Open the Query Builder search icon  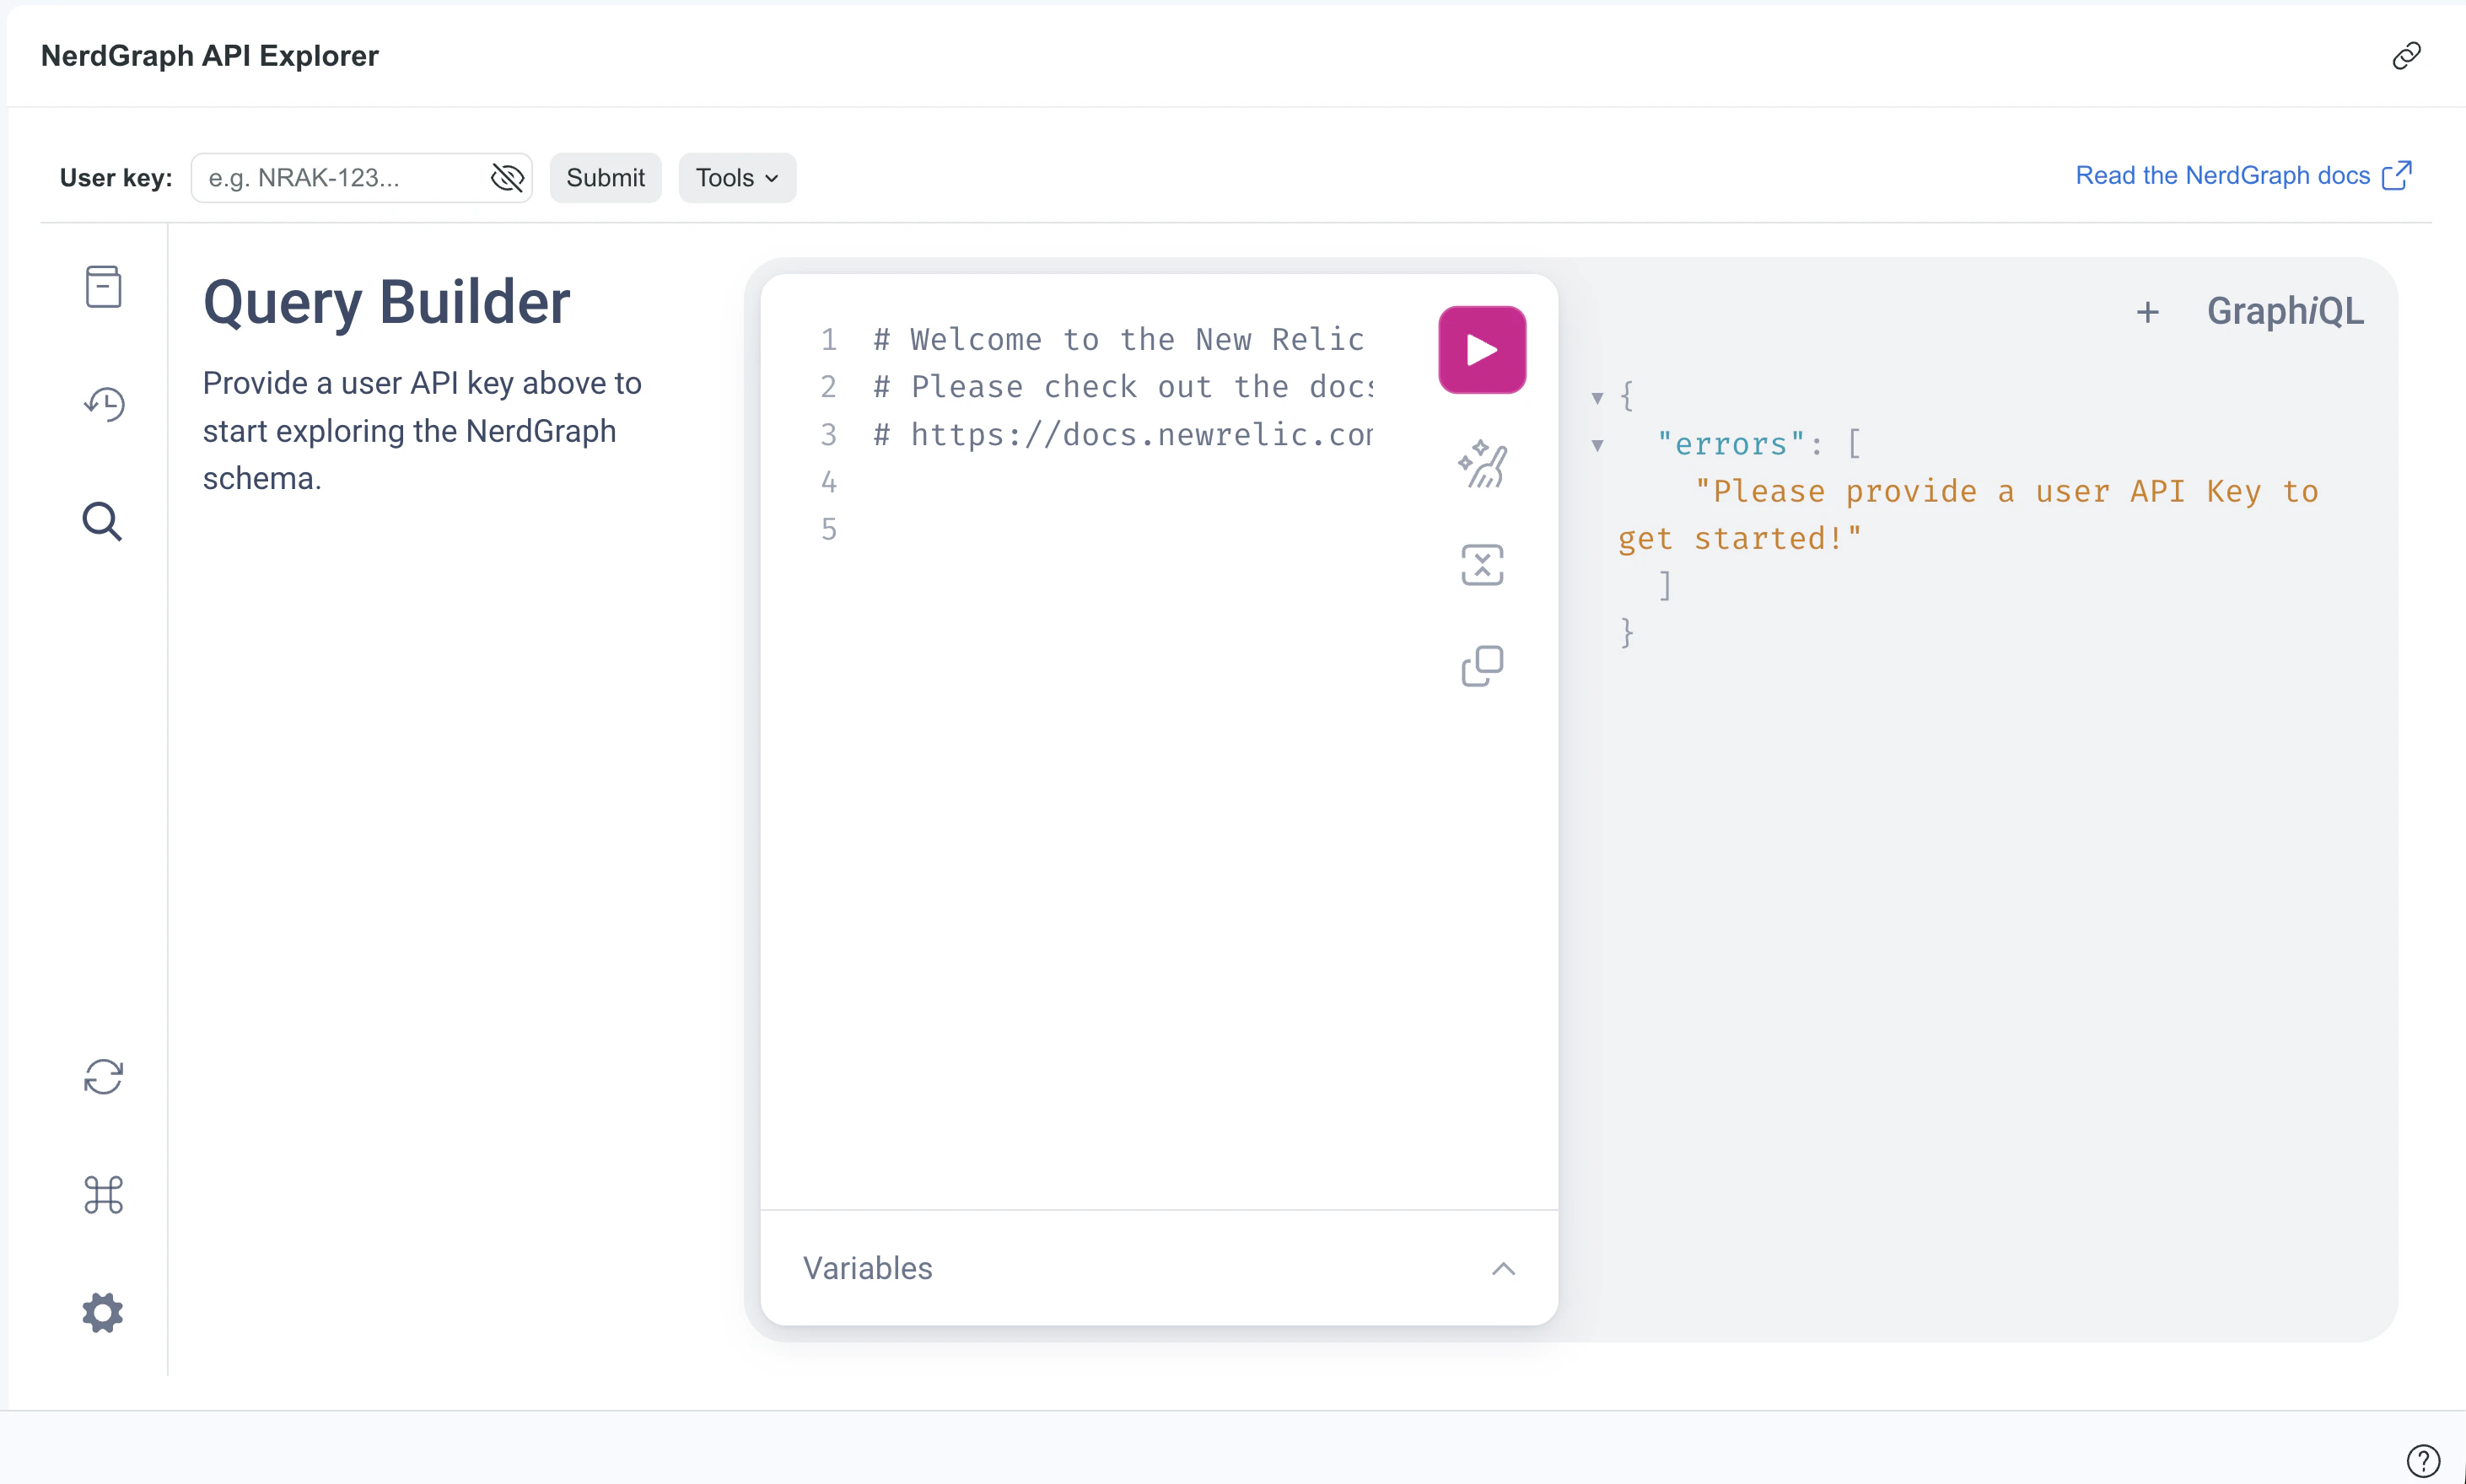point(102,521)
